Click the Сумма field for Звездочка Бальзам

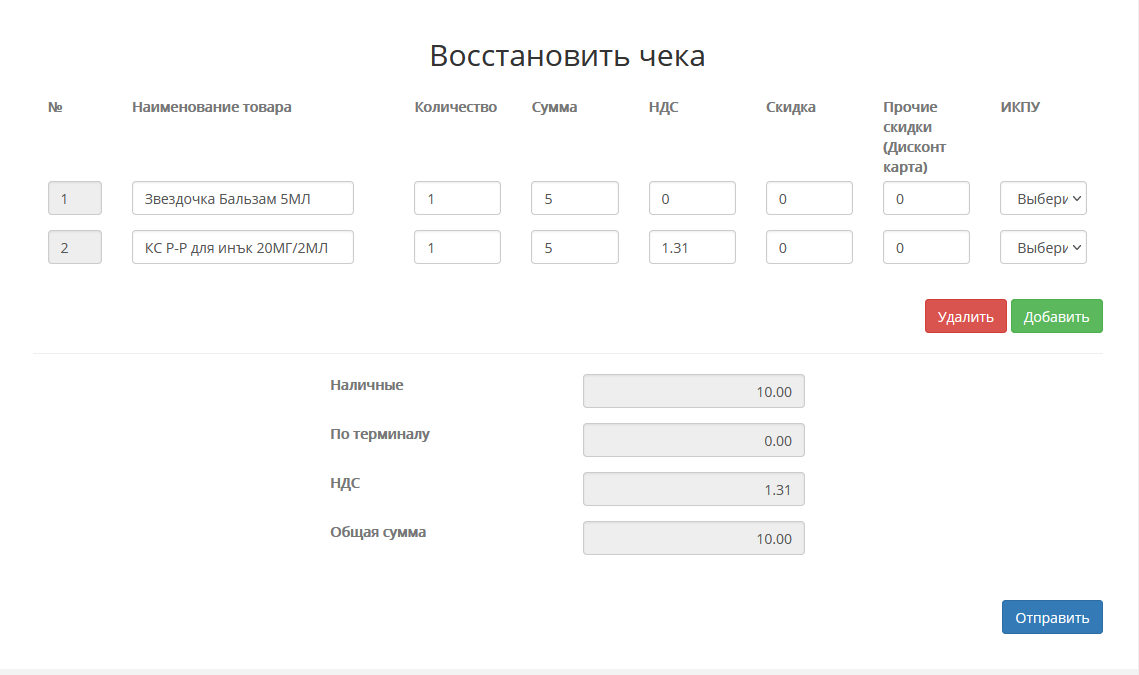click(574, 198)
